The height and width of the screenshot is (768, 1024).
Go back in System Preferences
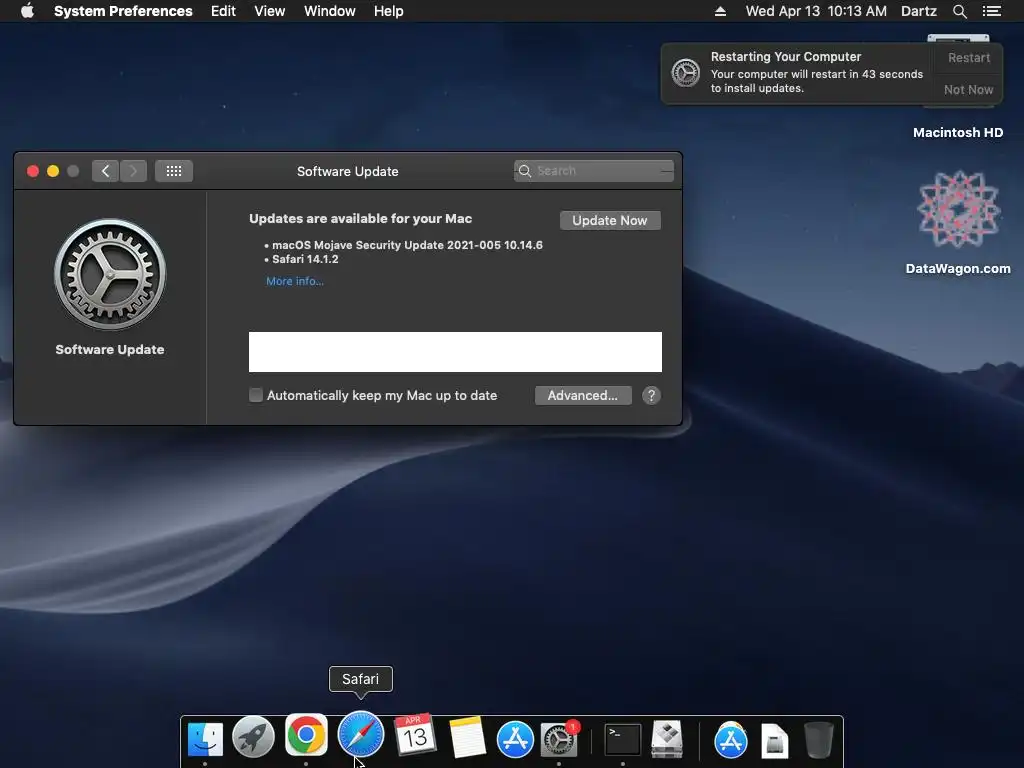pyautogui.click(x=105, y=171)
